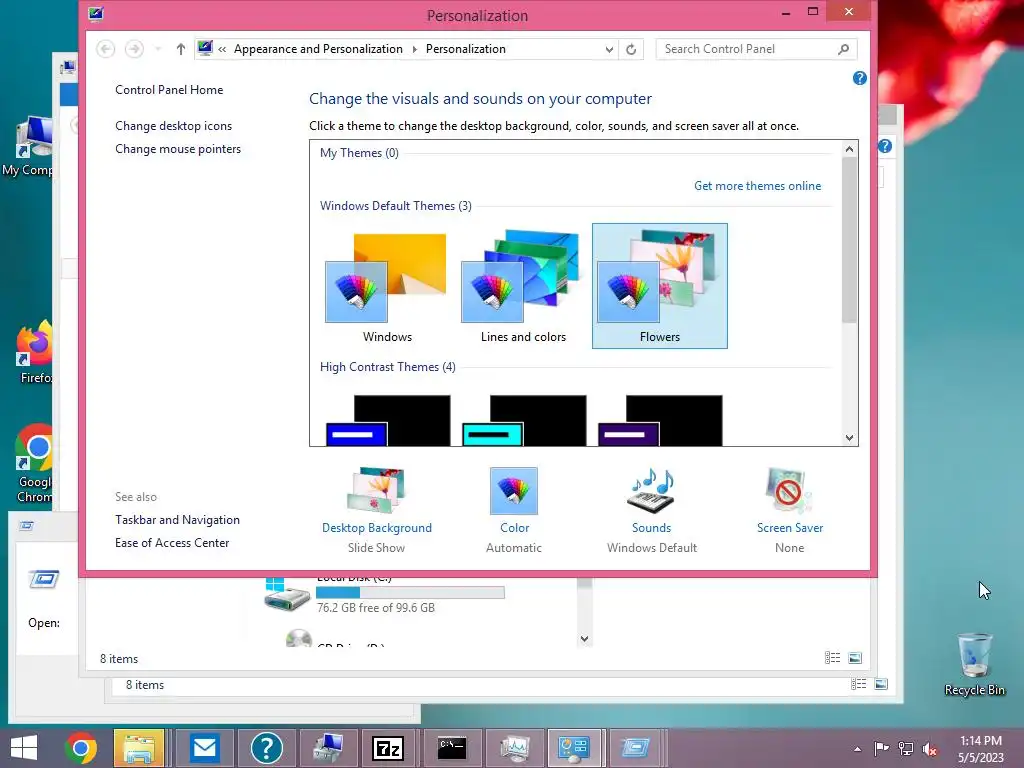This screenshot has height=768, width=1024.
Task: Launch Google Chrome from the taskbar
Action: [x=81, y=748]
